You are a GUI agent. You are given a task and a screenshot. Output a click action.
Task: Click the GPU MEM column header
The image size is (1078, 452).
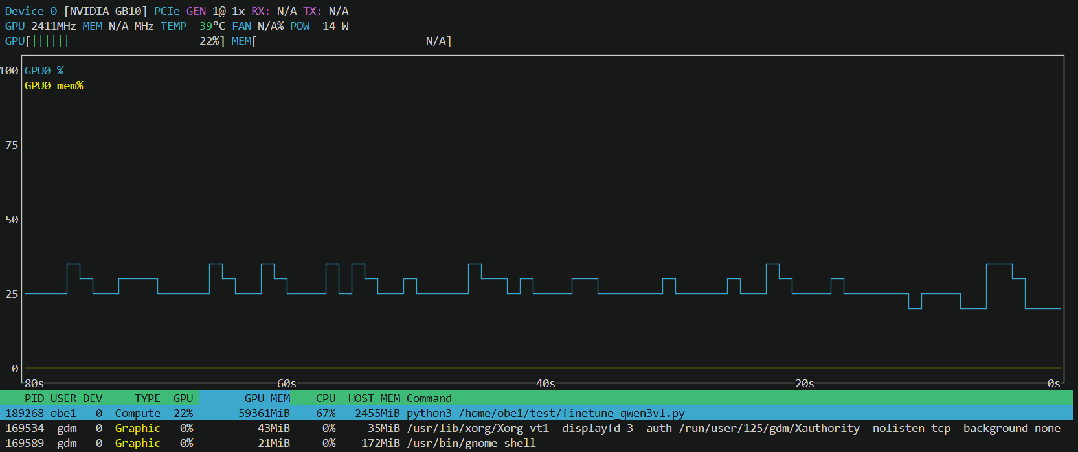coord(266,398)
